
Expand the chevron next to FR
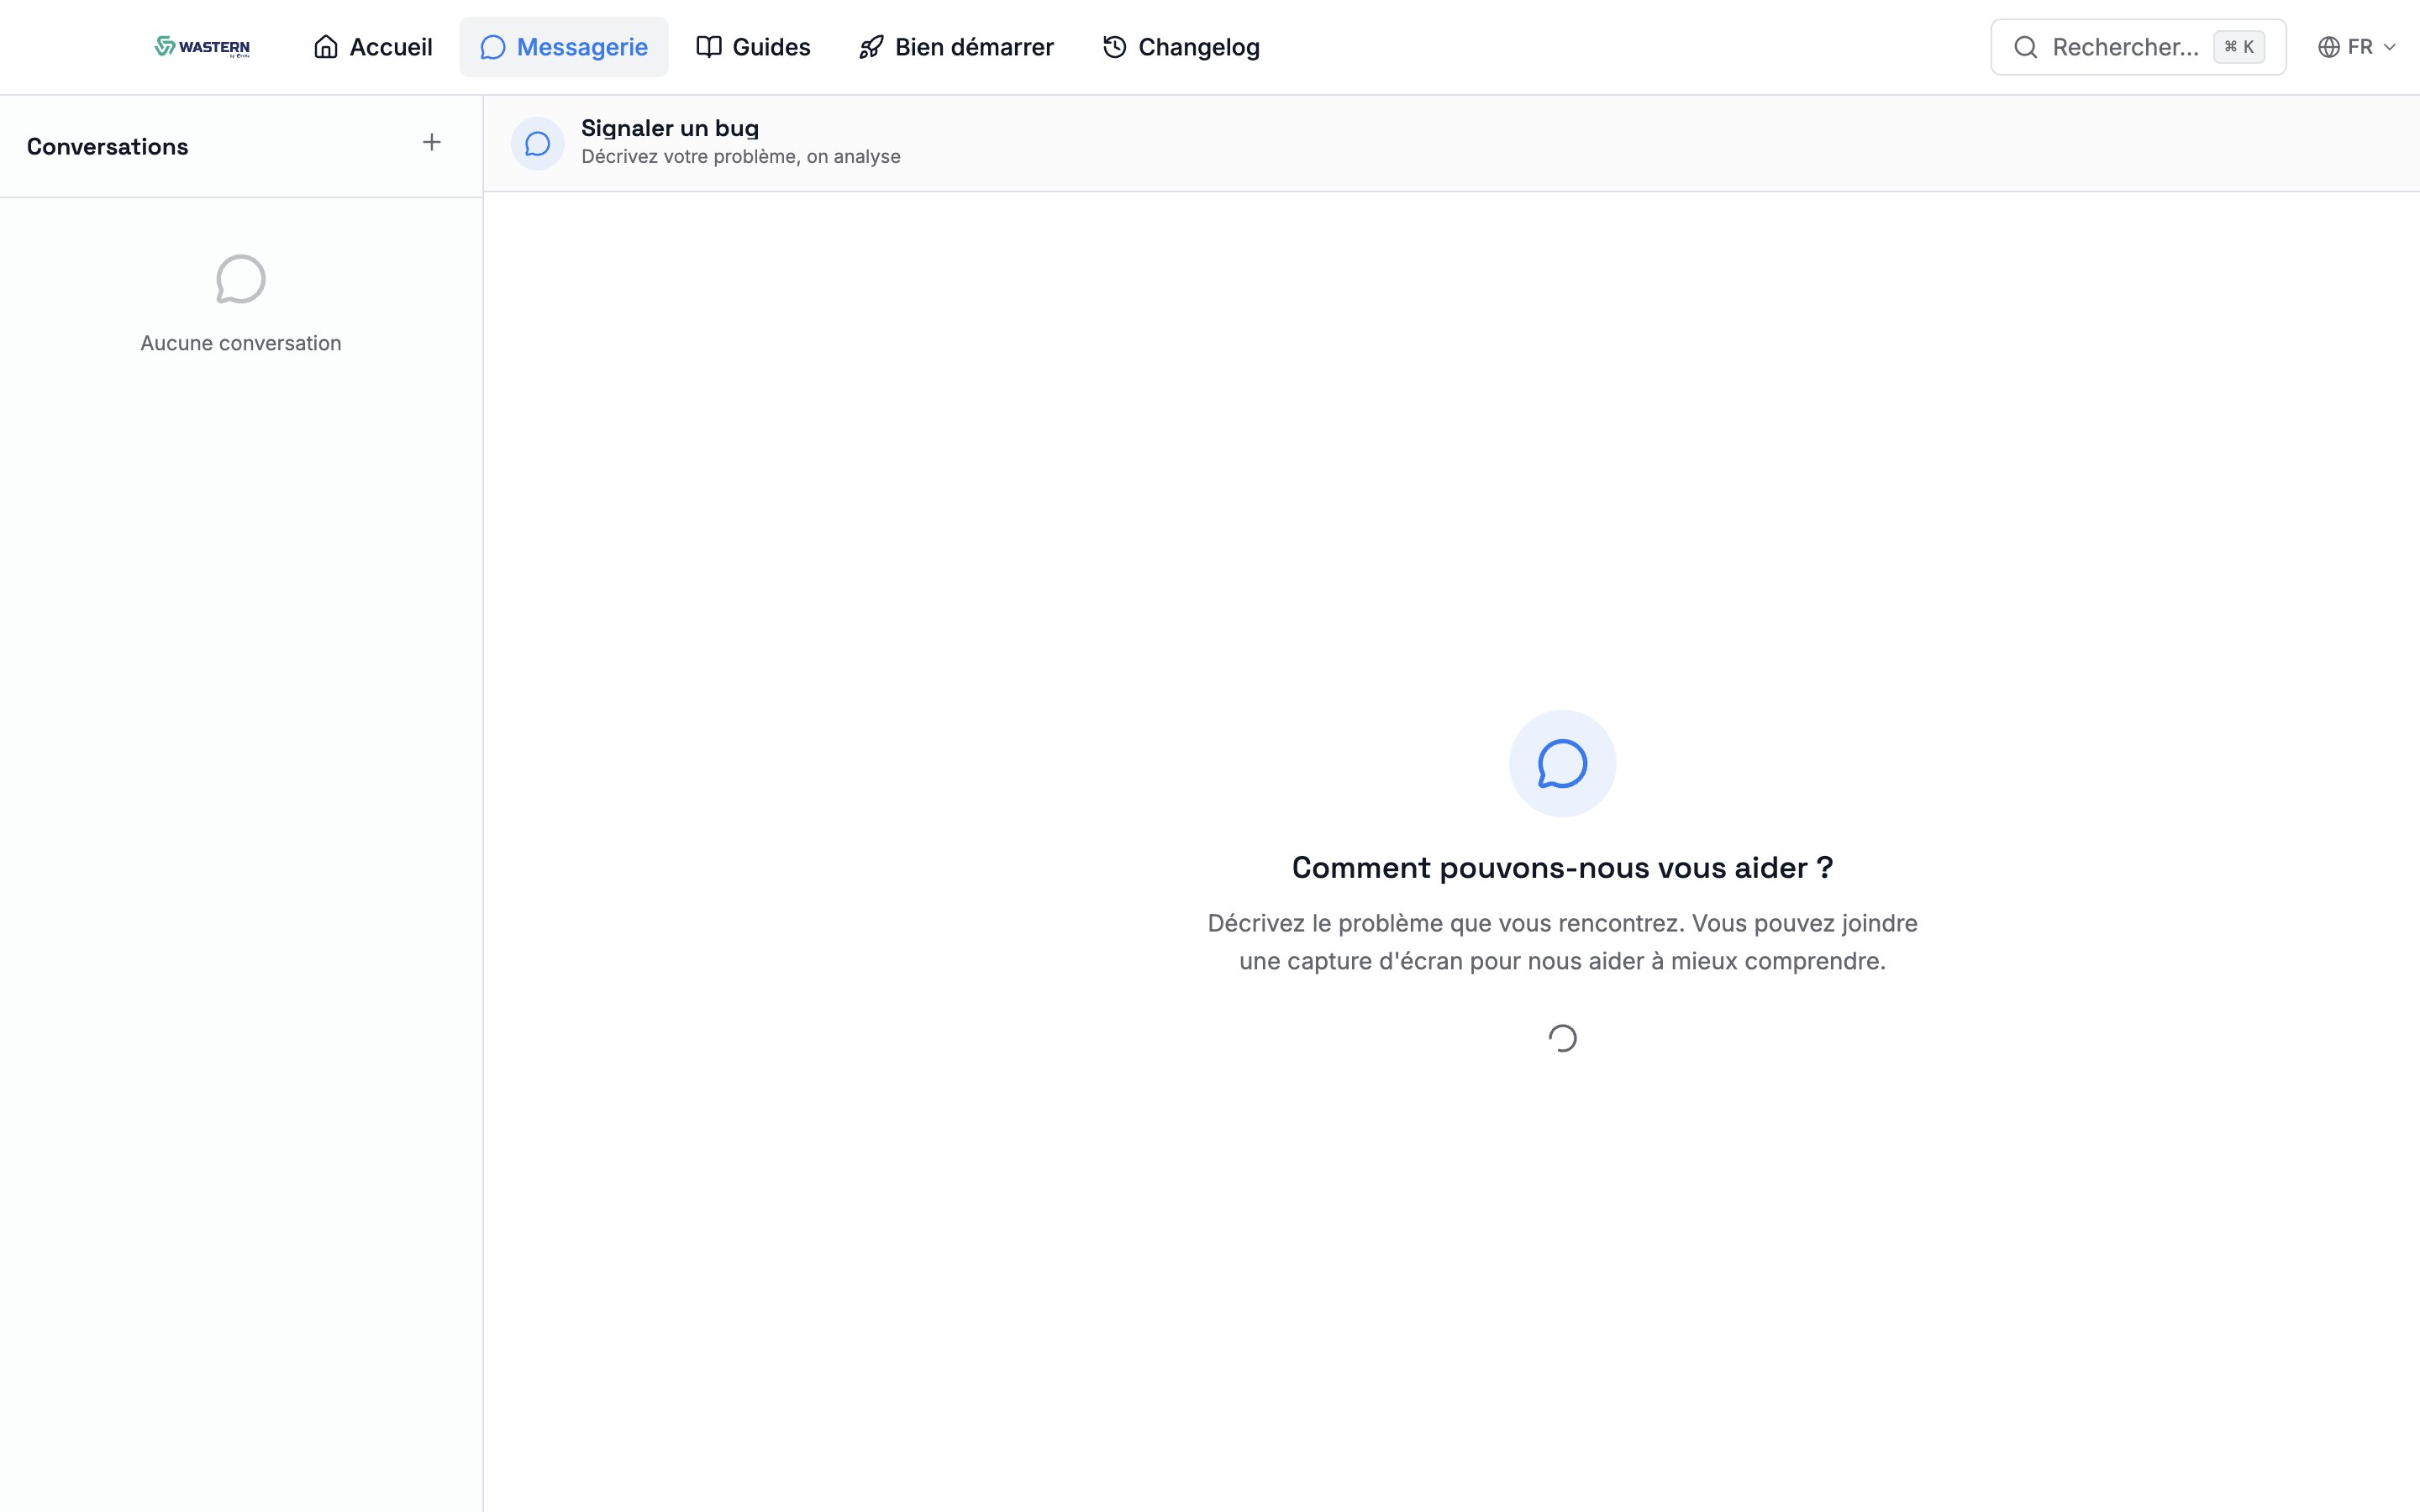tap(2391, 46)
